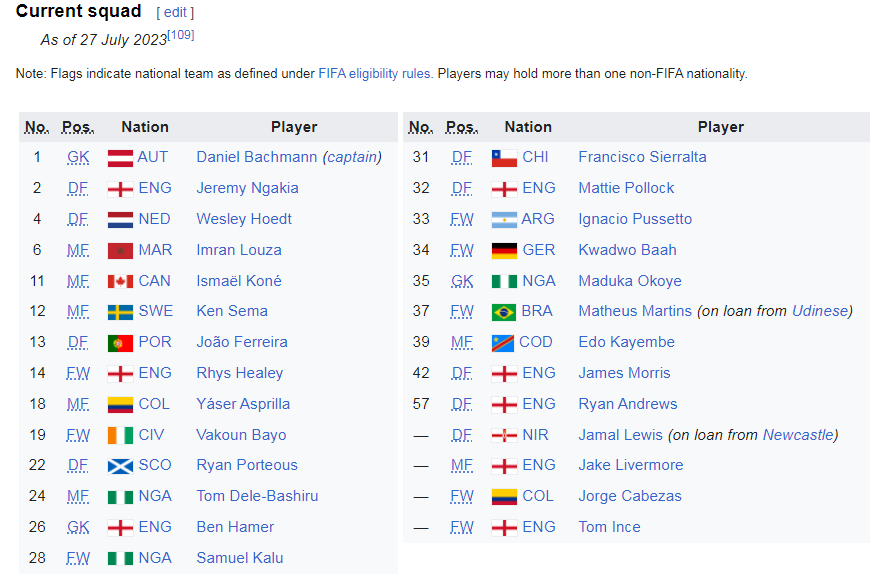Screen dimensions: 885x584
Task: Follow the Newcastle loan club link
Action: pyautogui.click(x=798, y=435)
